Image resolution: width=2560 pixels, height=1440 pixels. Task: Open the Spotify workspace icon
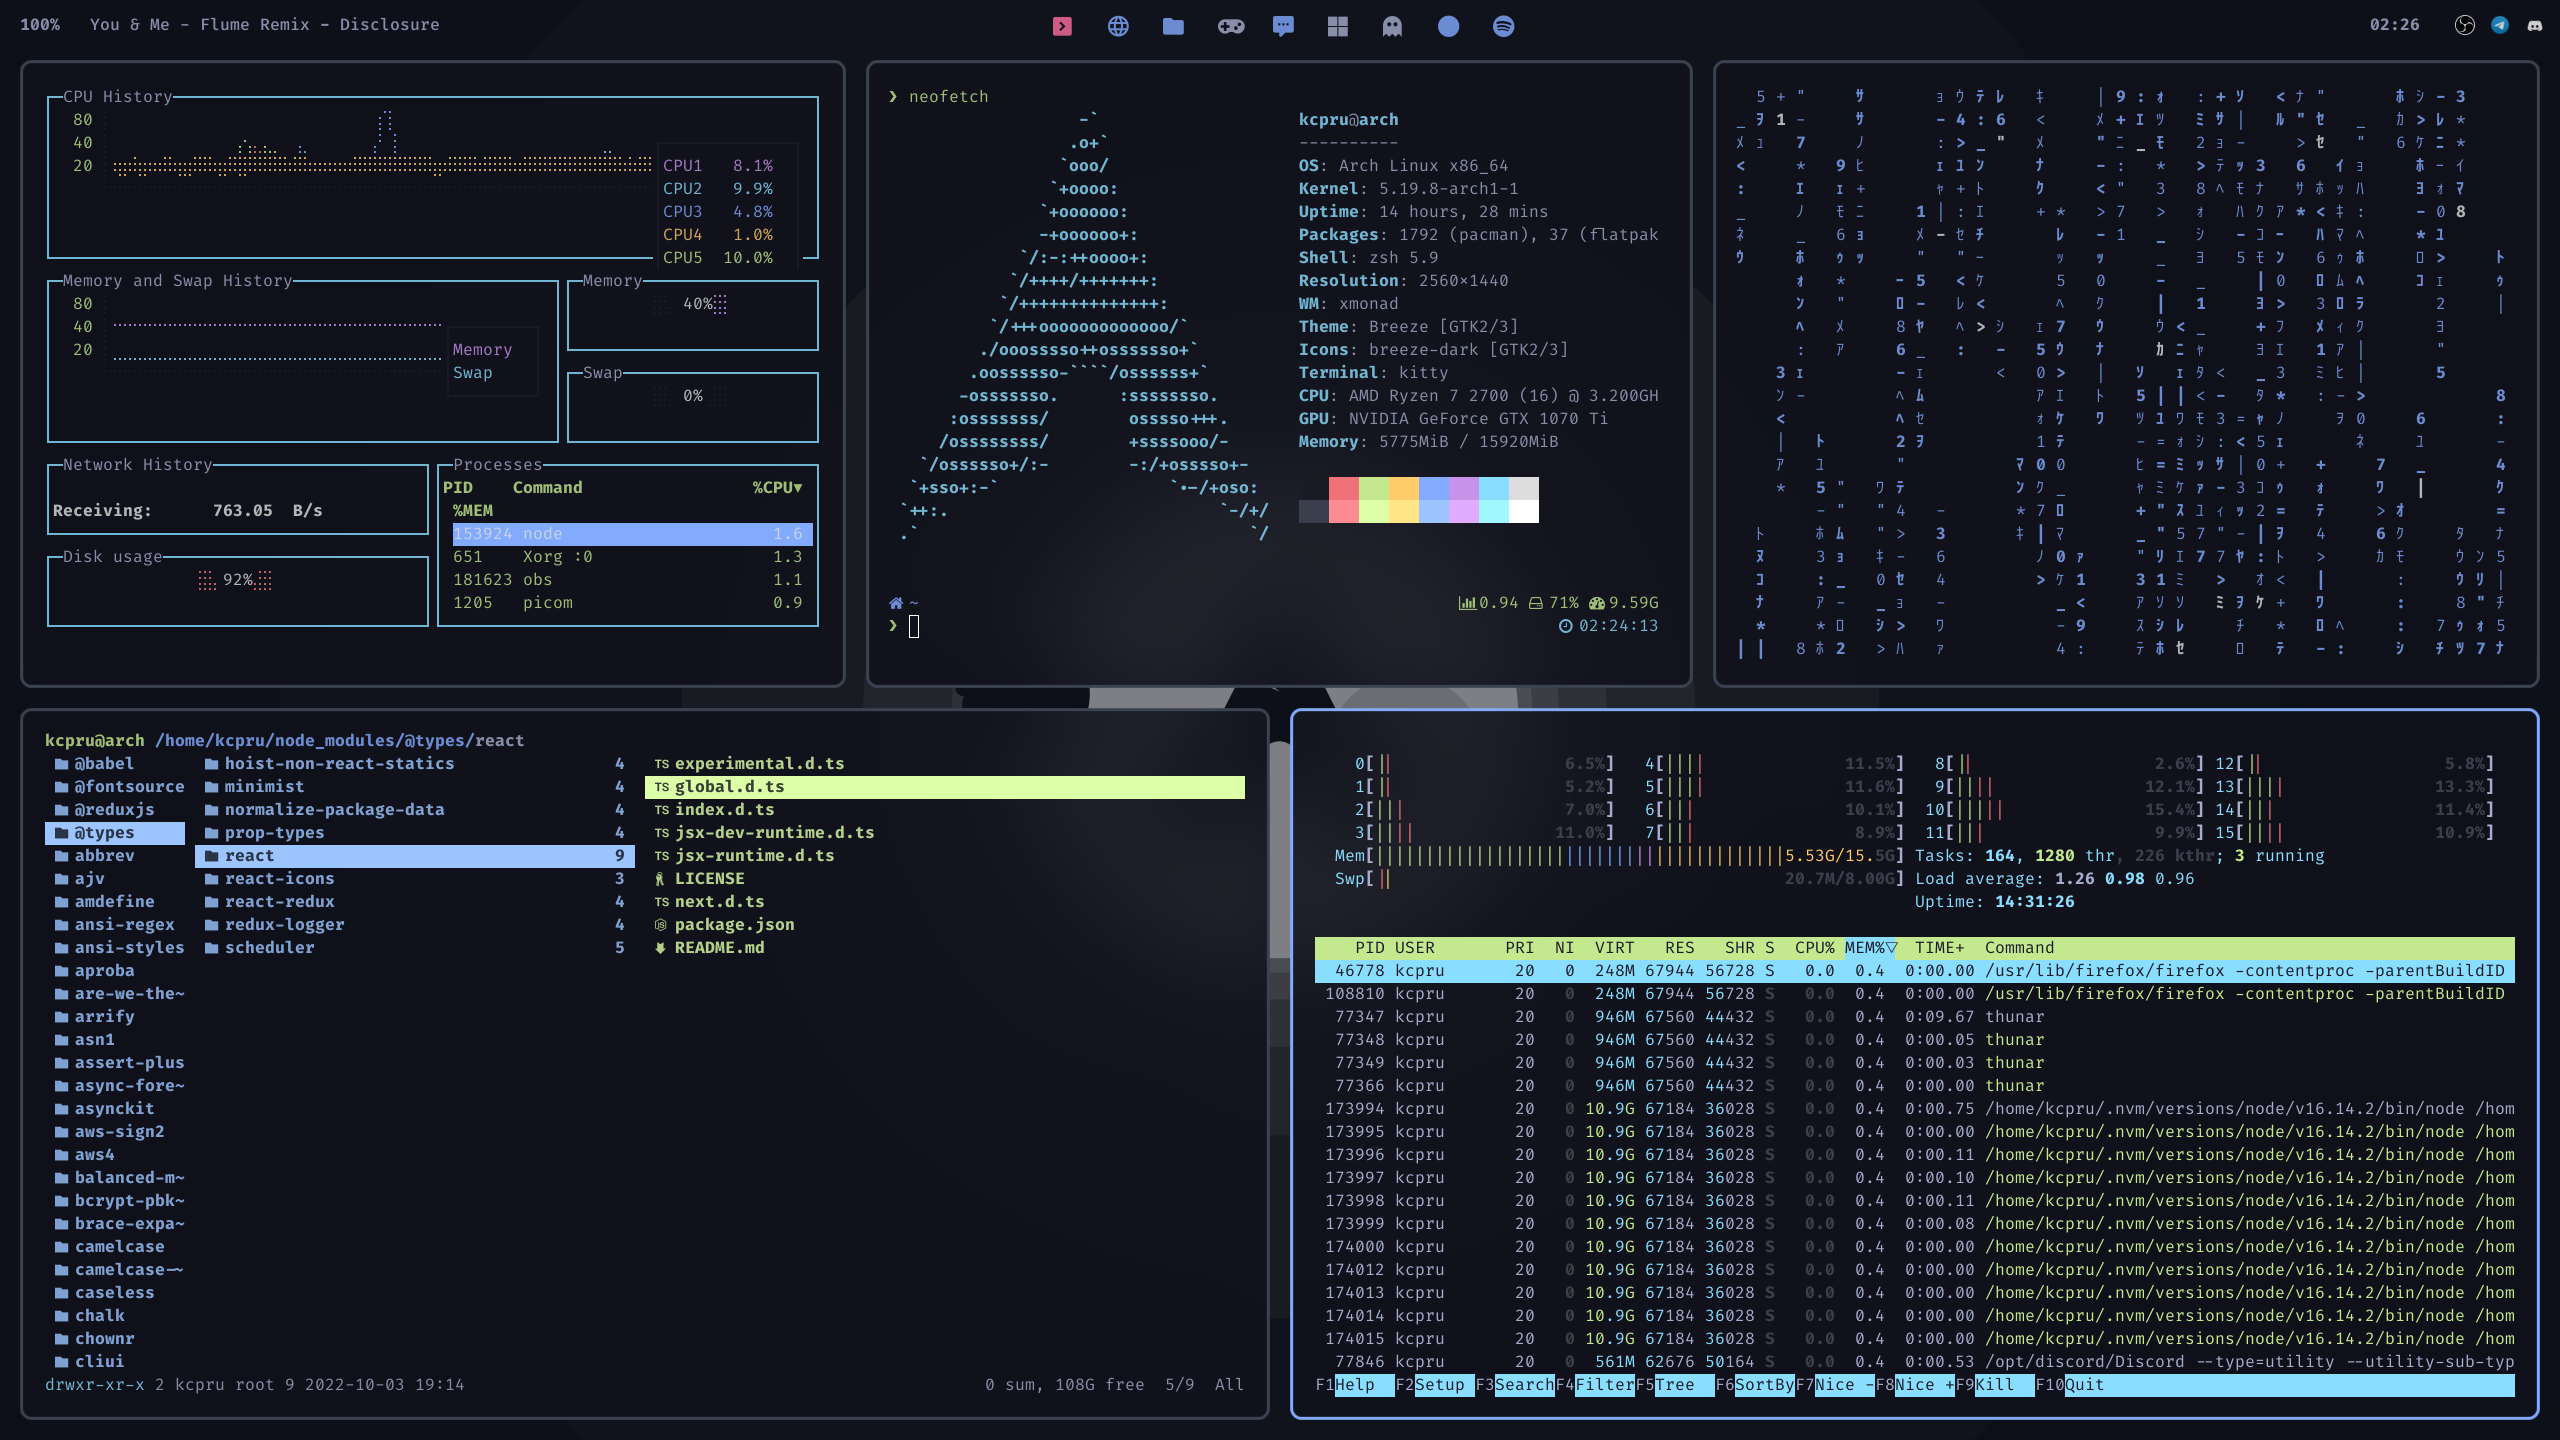(1503, 26)
